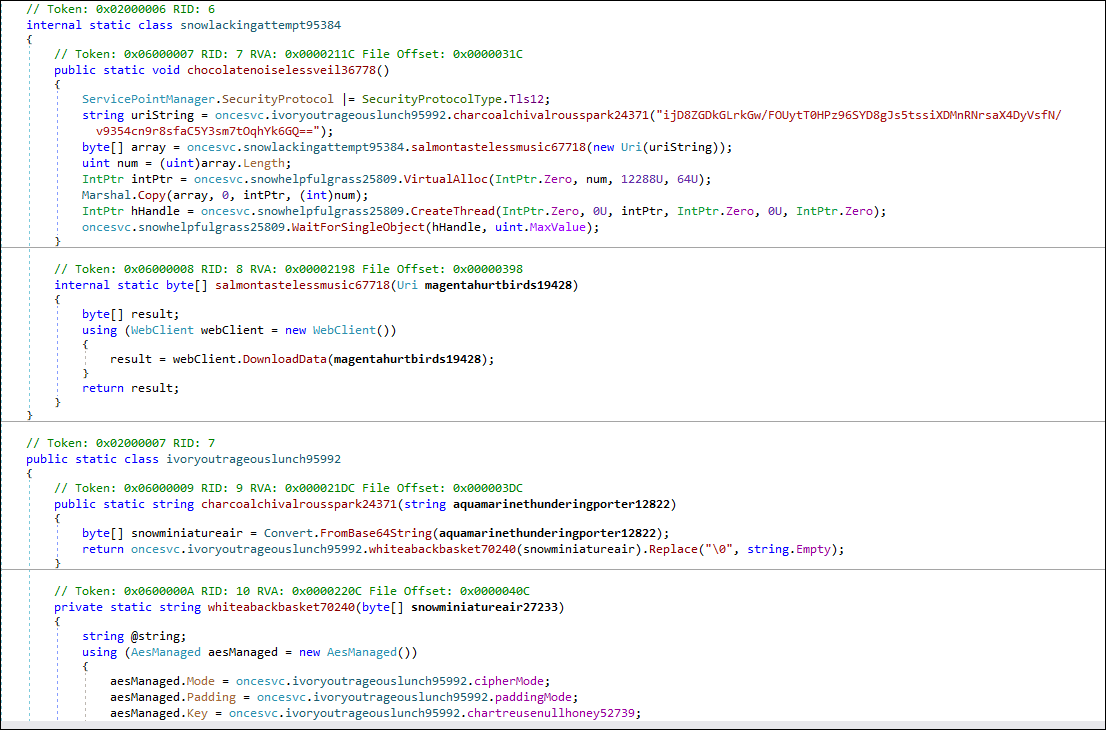This screenshot has width=1106, height=730.
Task: Click the Marshal class reference
Action: tap(107, 195)
